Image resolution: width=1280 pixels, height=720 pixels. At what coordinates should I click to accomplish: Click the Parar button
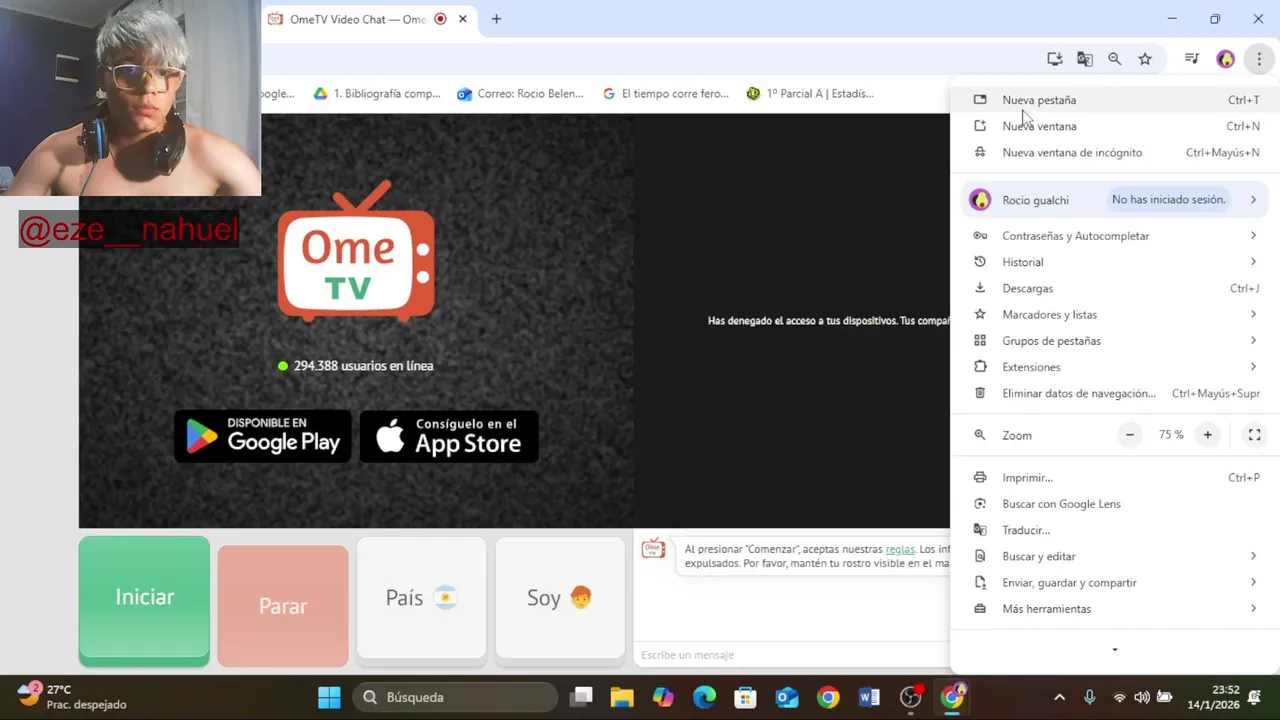coord(283,605)
